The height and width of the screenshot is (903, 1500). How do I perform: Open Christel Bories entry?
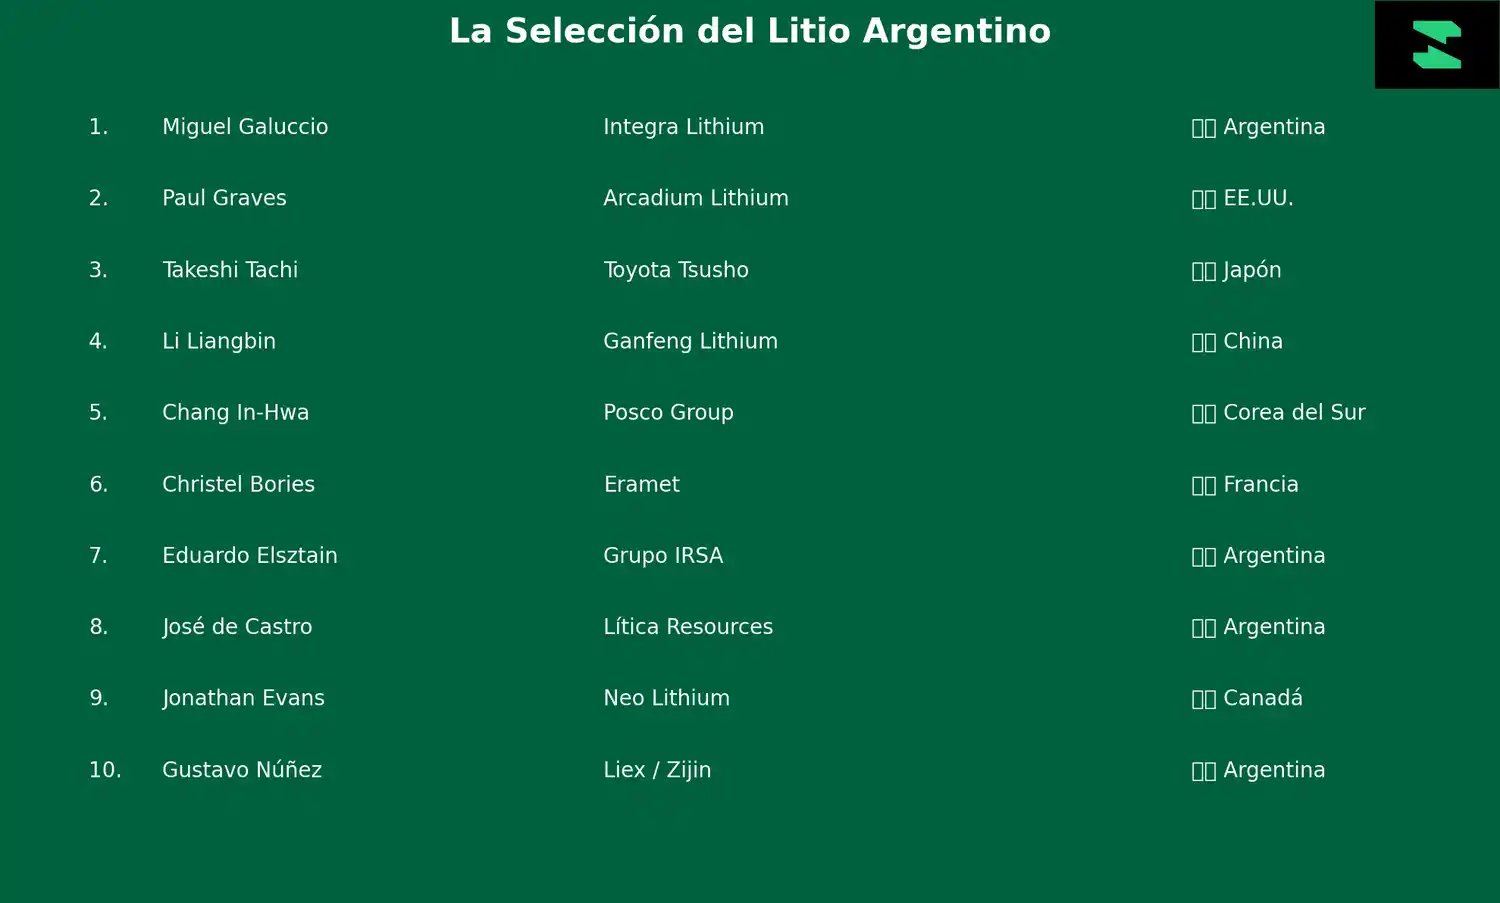tap(238, 484)
